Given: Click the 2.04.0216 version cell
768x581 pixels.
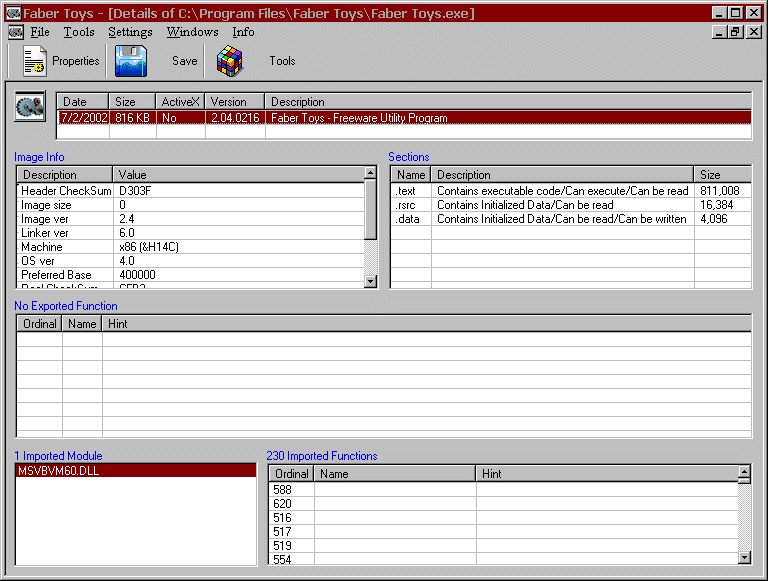Looking at the screenshot, I should tap(235, 118).
